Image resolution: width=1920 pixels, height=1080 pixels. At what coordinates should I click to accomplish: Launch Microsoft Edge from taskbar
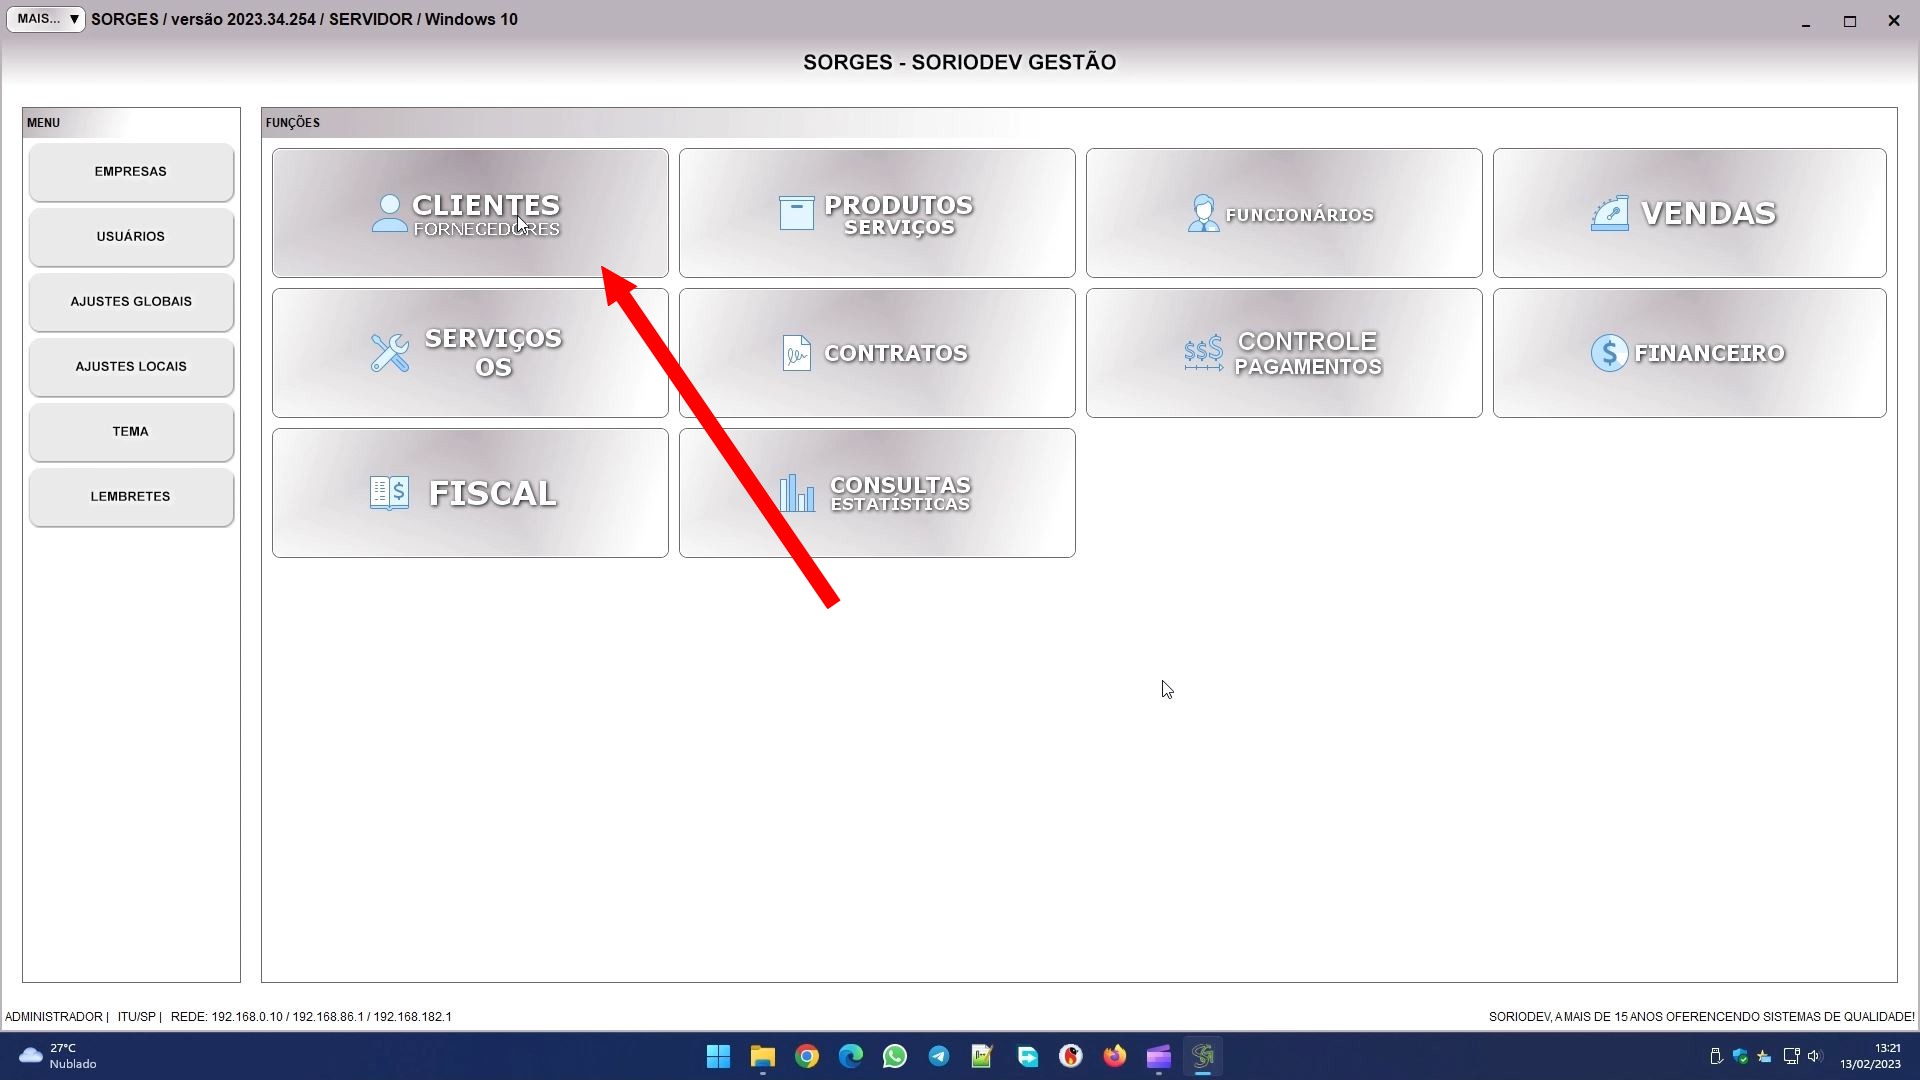click(x=850, y=1056)
